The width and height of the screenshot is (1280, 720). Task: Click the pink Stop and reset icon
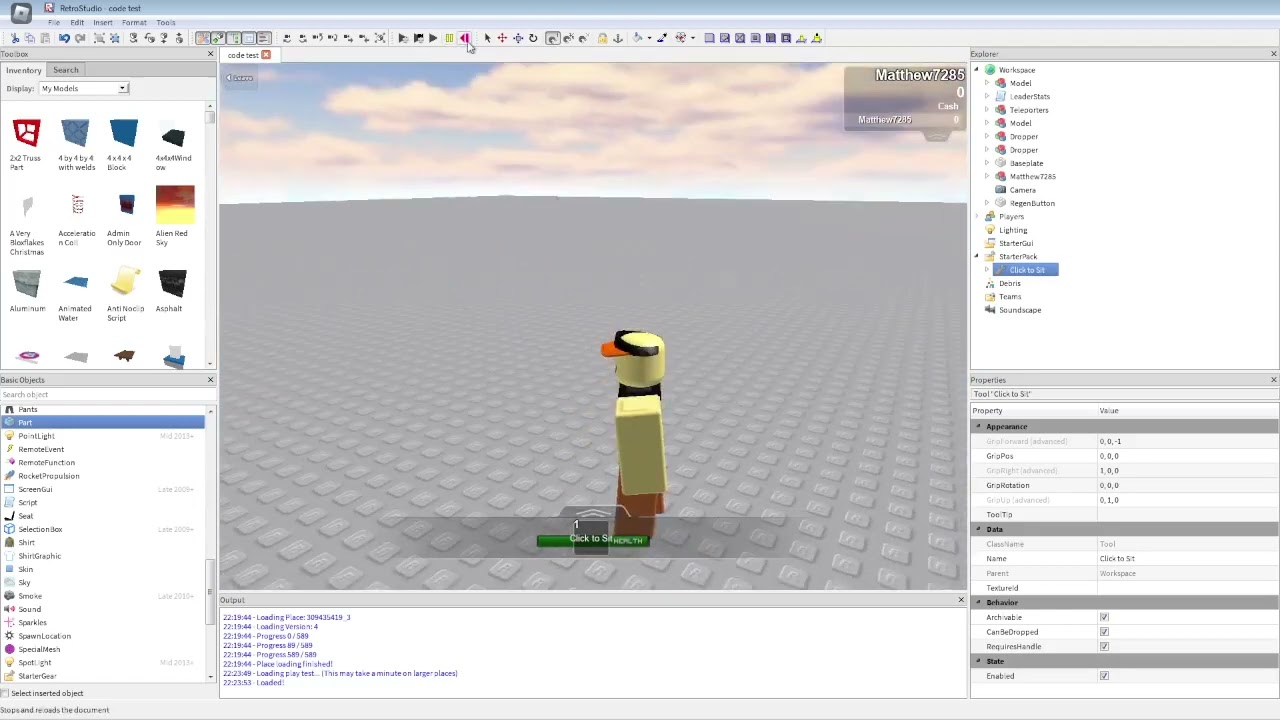[x=465, y=38]
